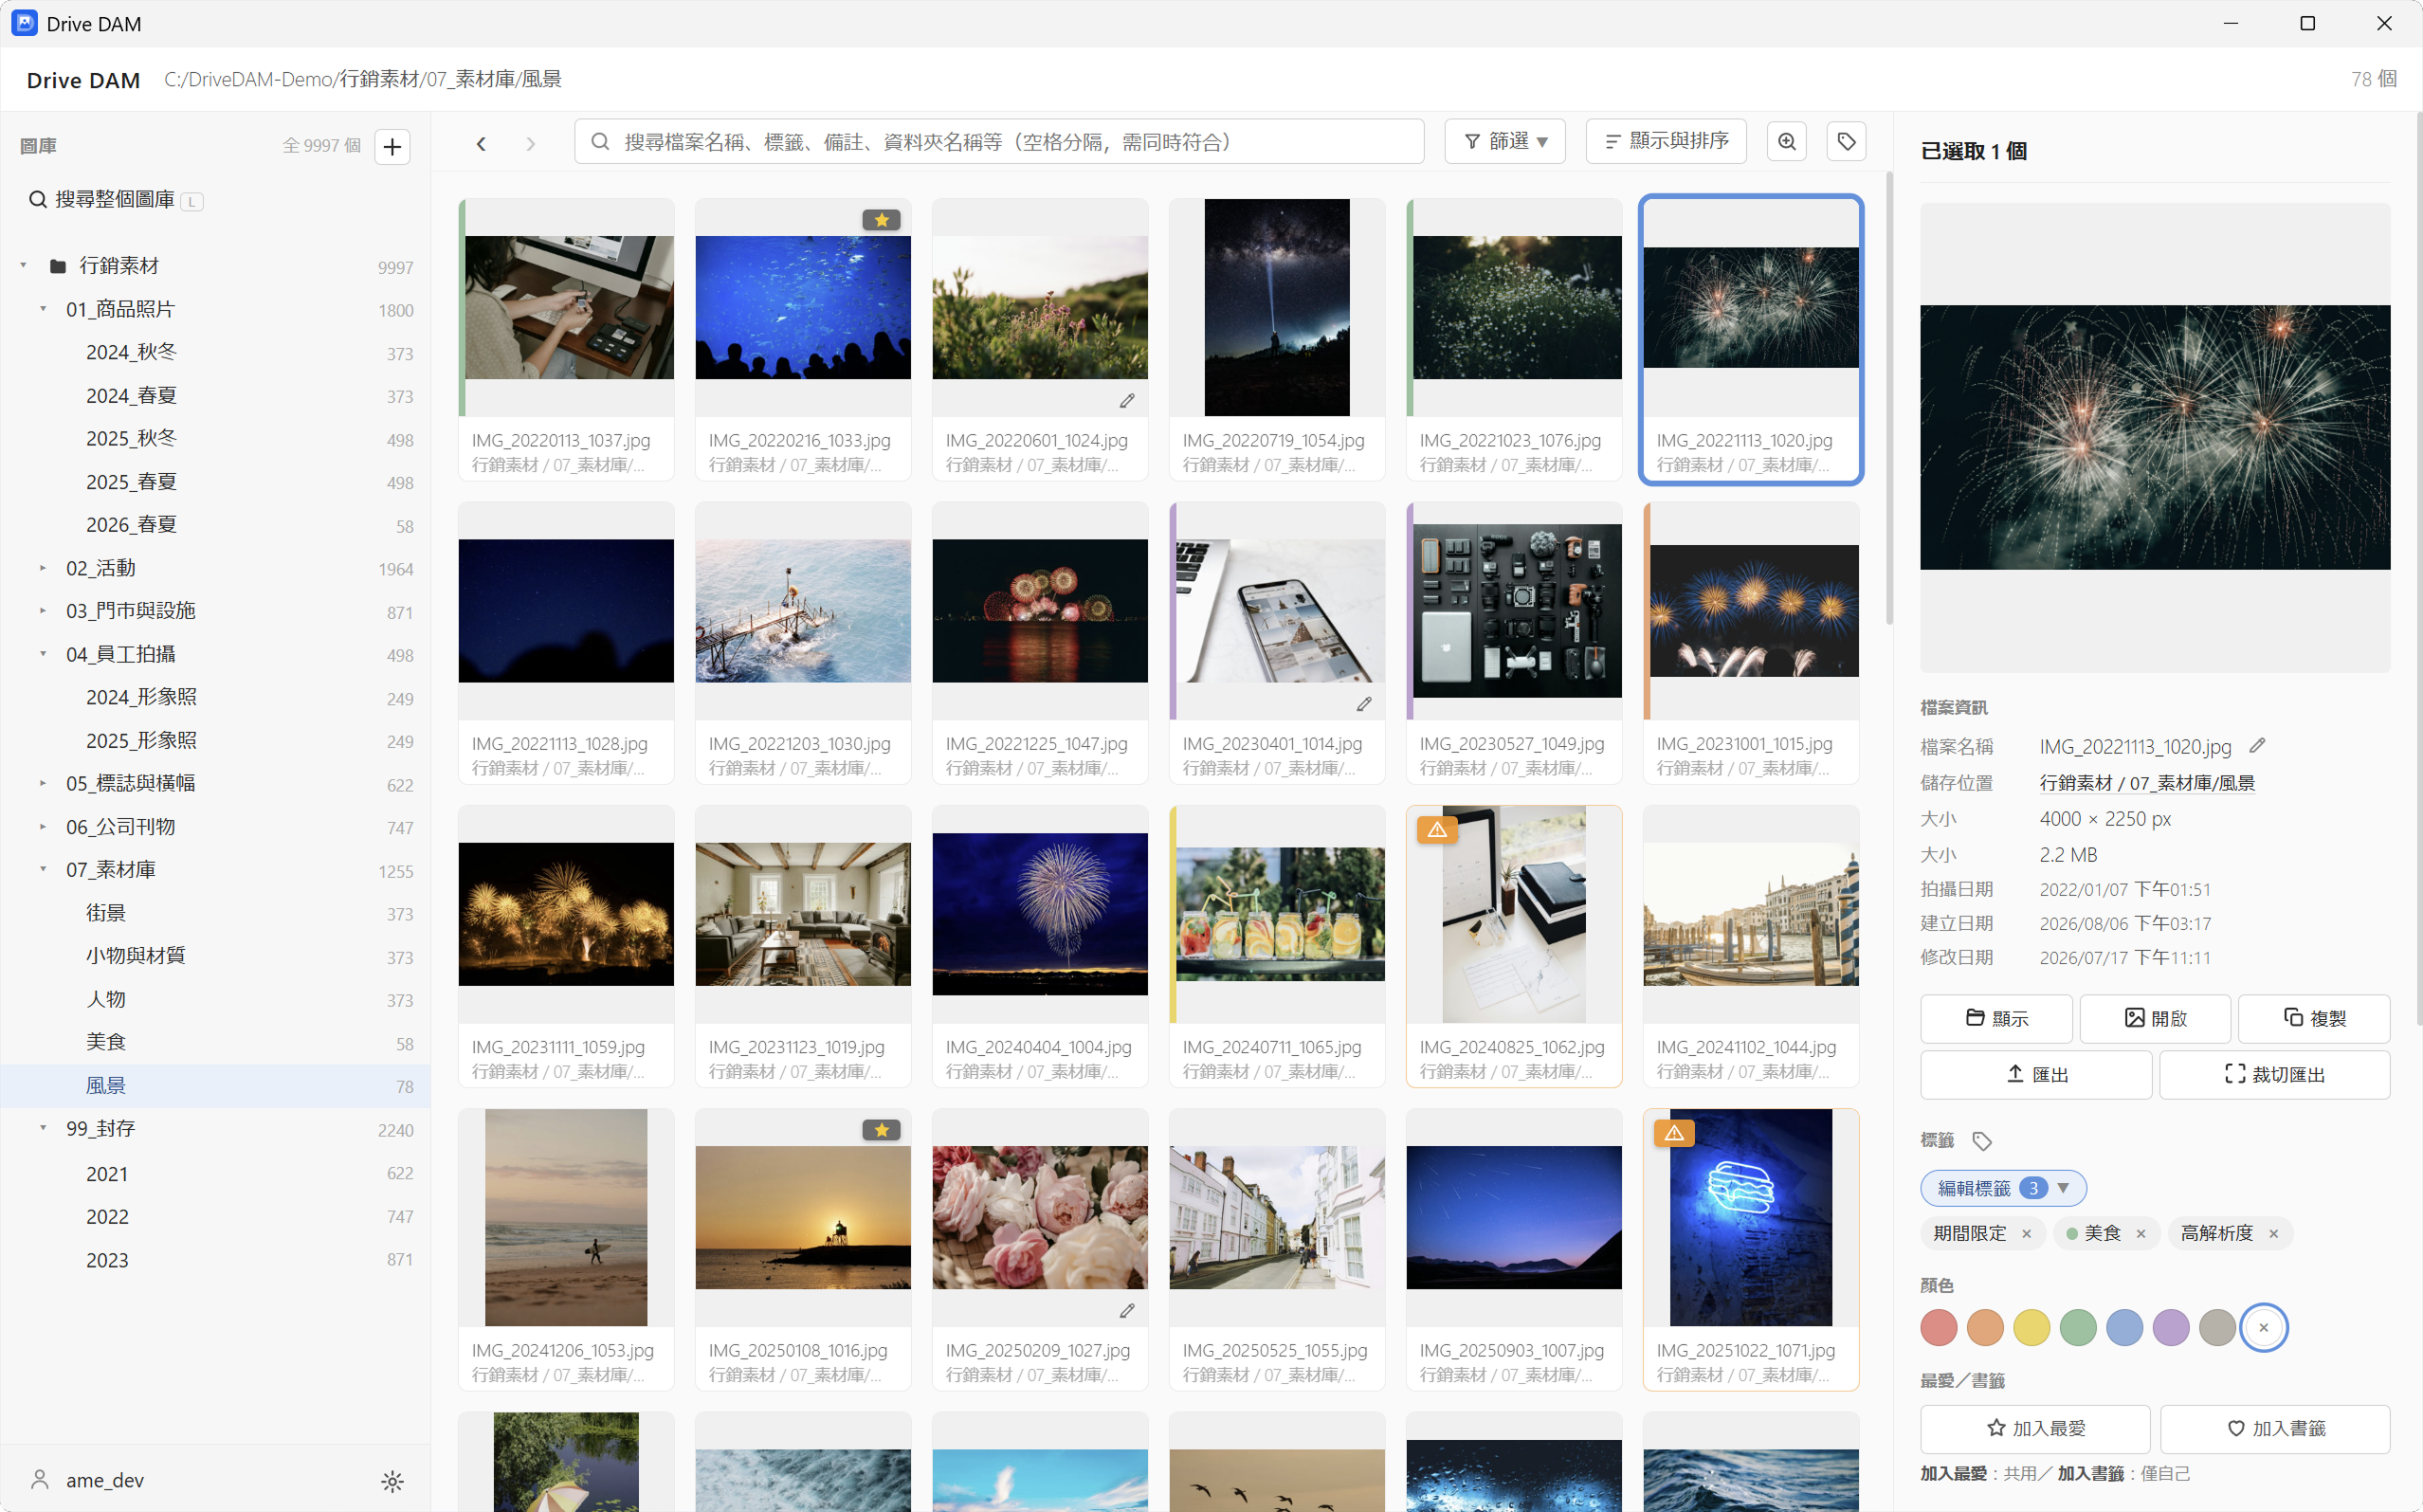Apply the purple color label
The image size is (2423, 1512).
coord(2171,1328)
